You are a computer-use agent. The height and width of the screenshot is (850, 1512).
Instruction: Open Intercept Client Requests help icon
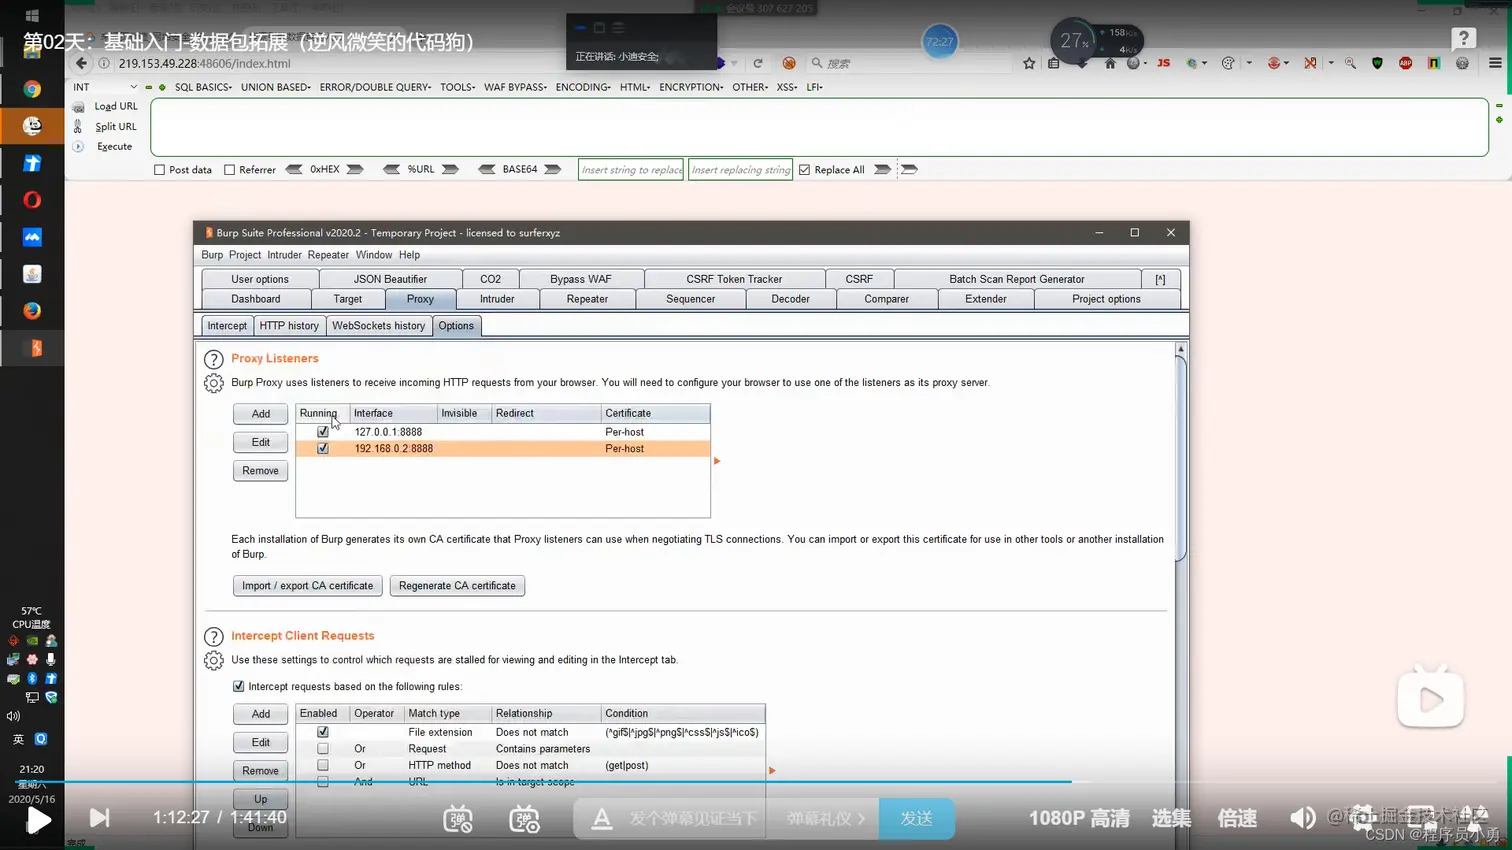click(213, 637)
